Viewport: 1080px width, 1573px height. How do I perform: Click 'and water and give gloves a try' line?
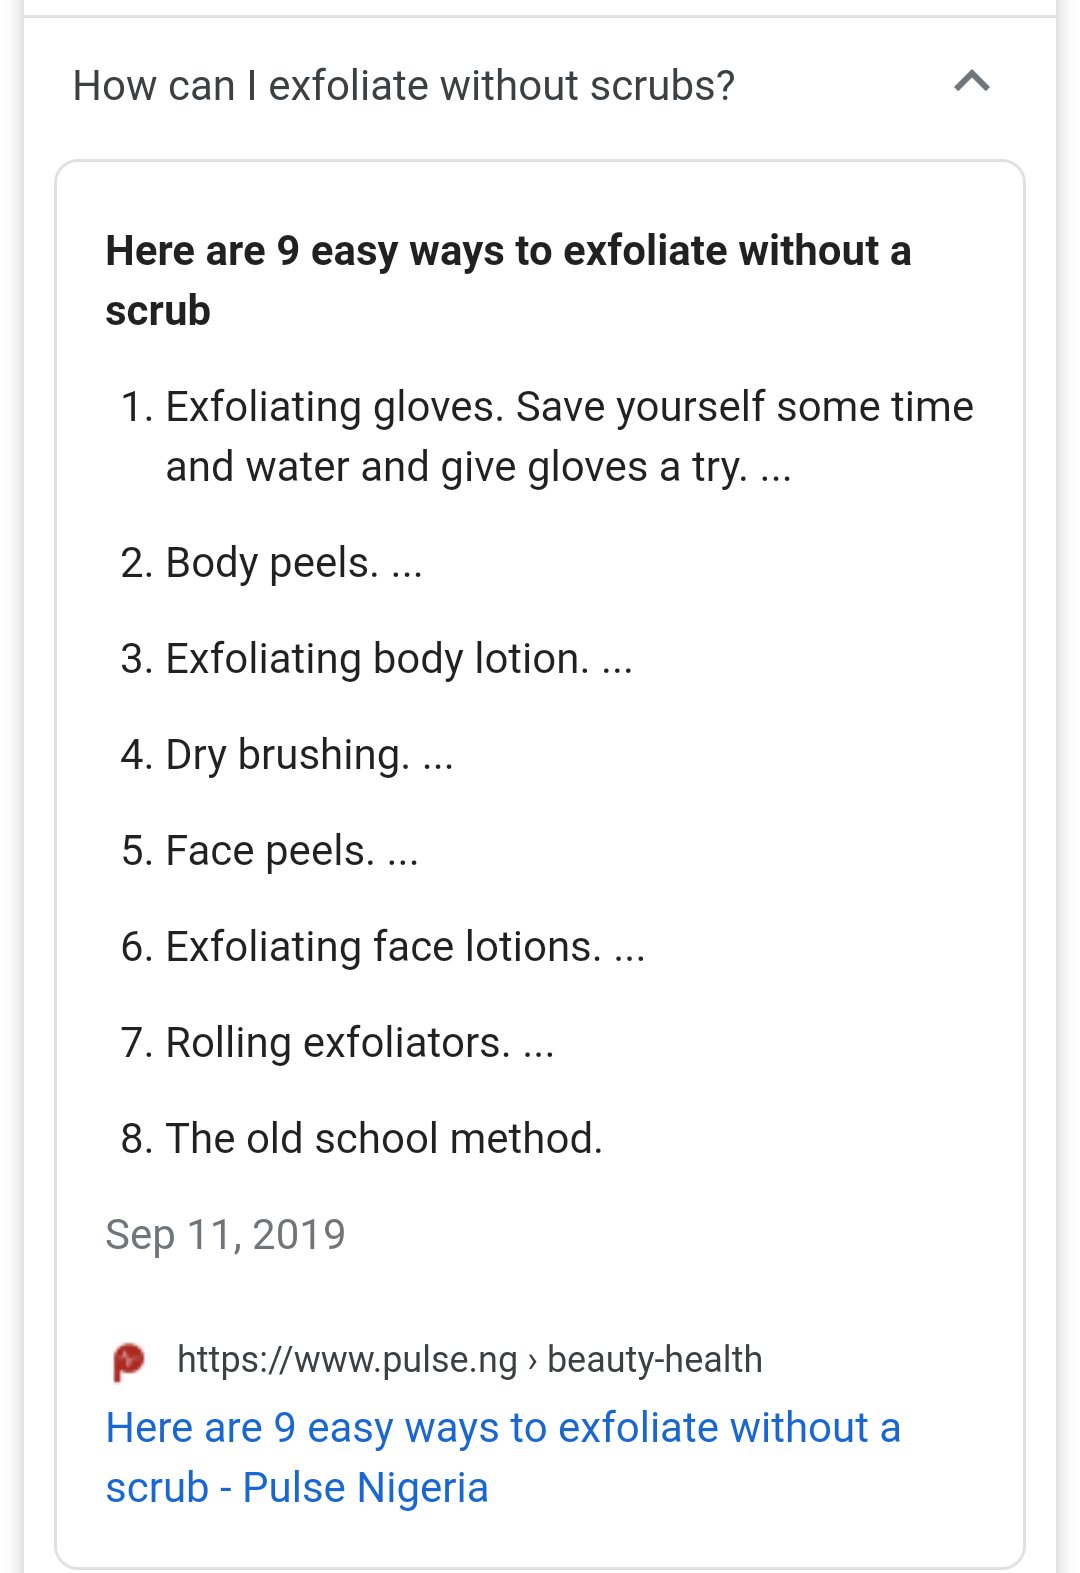coord(456,467)
